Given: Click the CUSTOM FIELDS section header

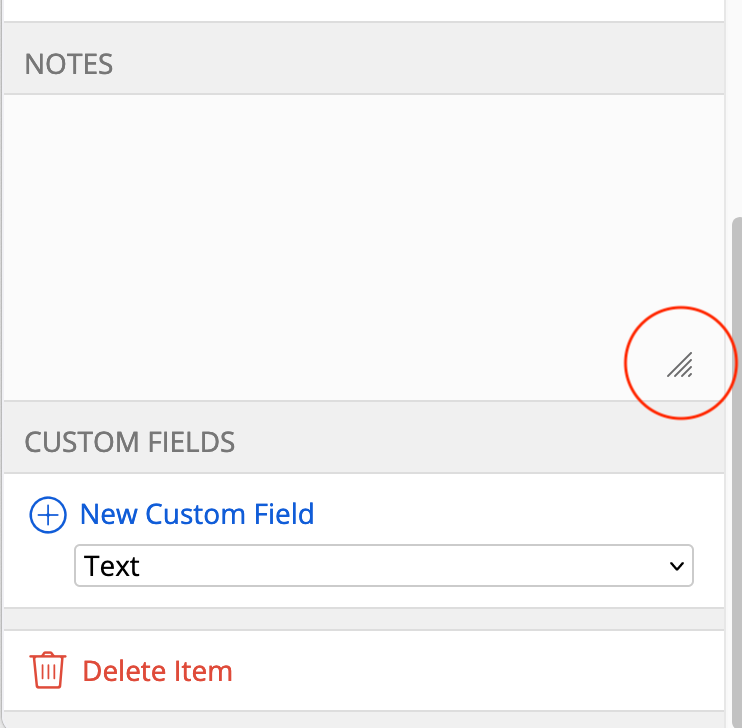Looking at the screenshot, I should [x=130, y=441].
